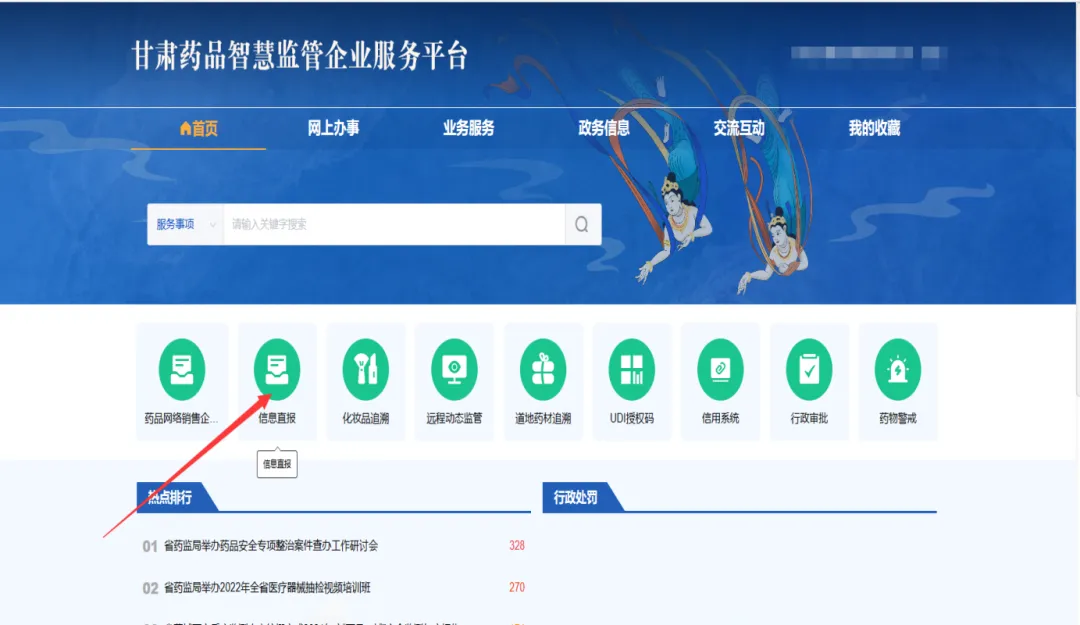Screen dimensions: 1080x625
Task: Open the 我的收藏 menu
Action: pos(874,128)
